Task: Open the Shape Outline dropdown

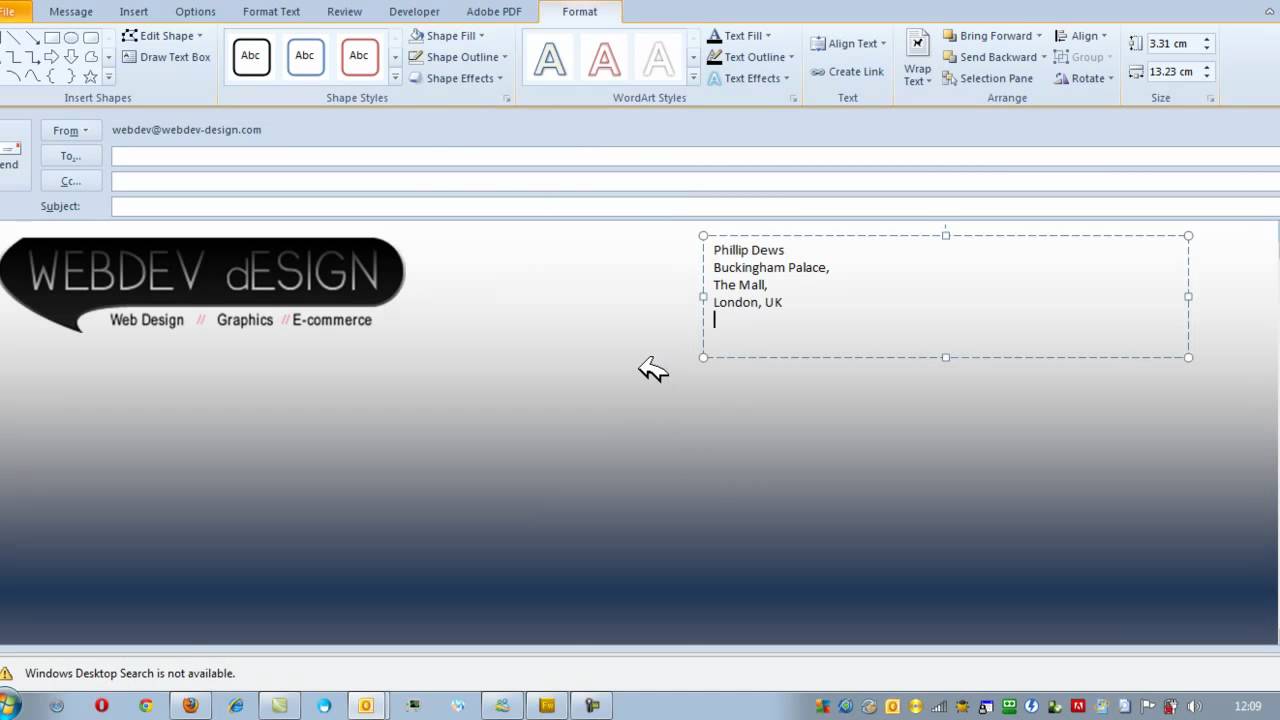Action: (459, 57)
